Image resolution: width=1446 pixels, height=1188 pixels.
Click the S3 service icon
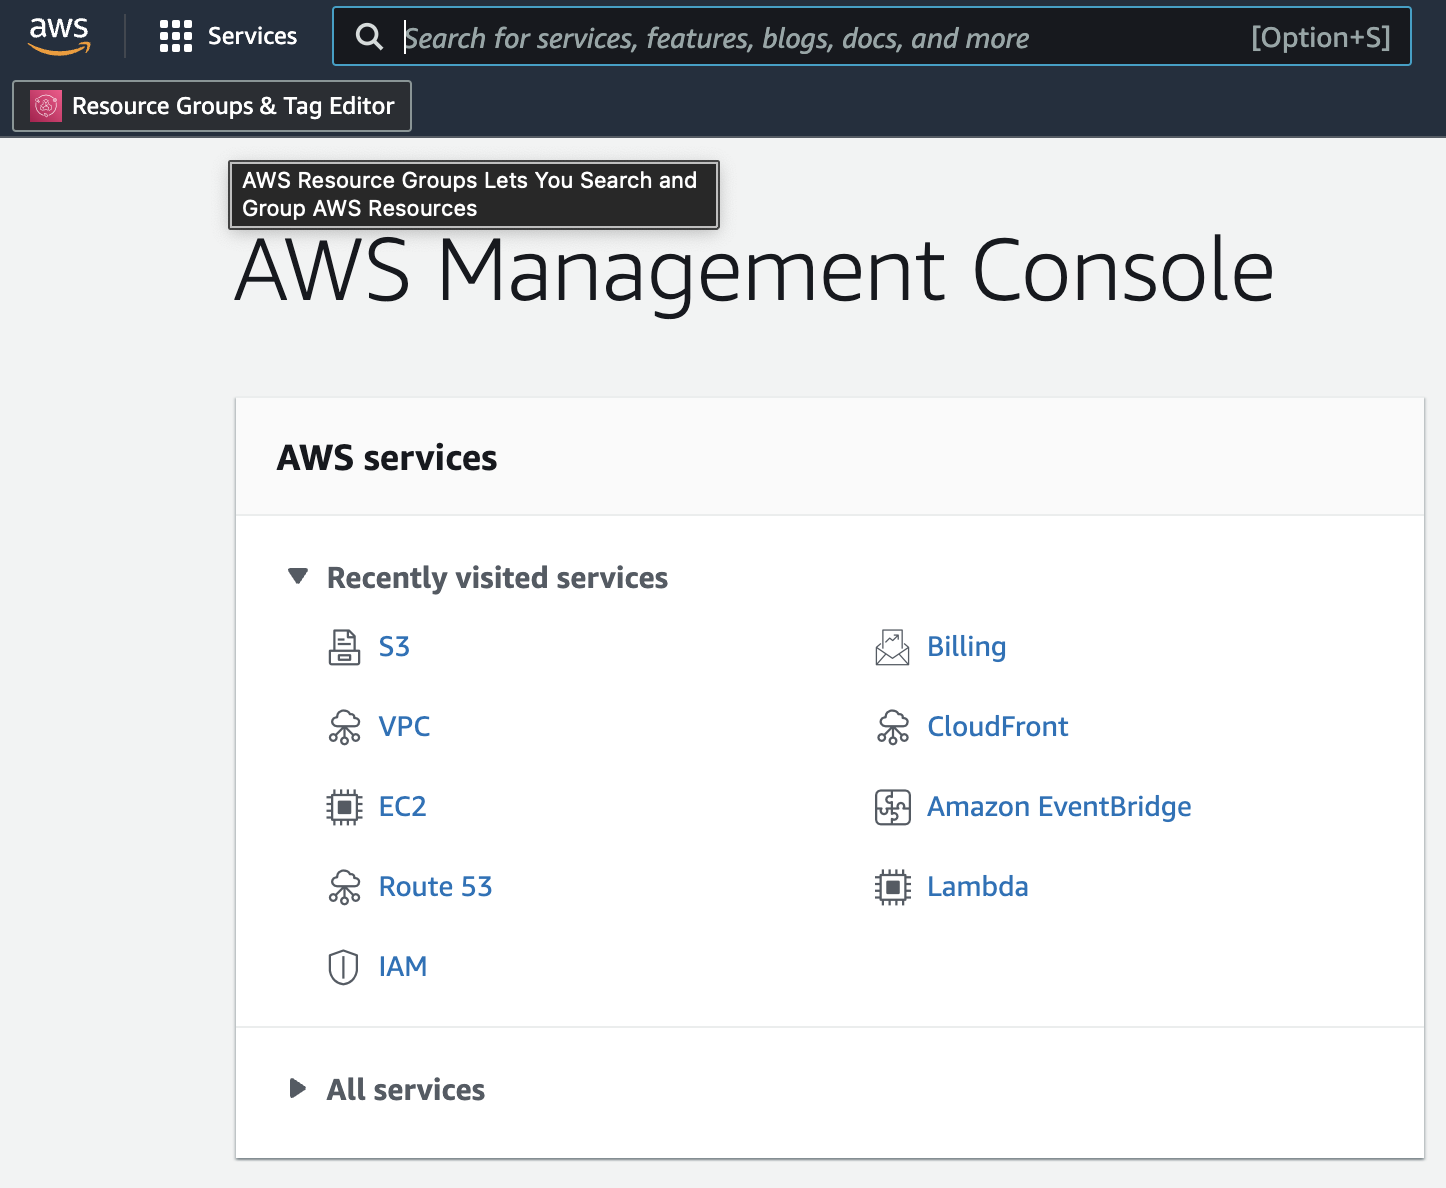[344, 647]
